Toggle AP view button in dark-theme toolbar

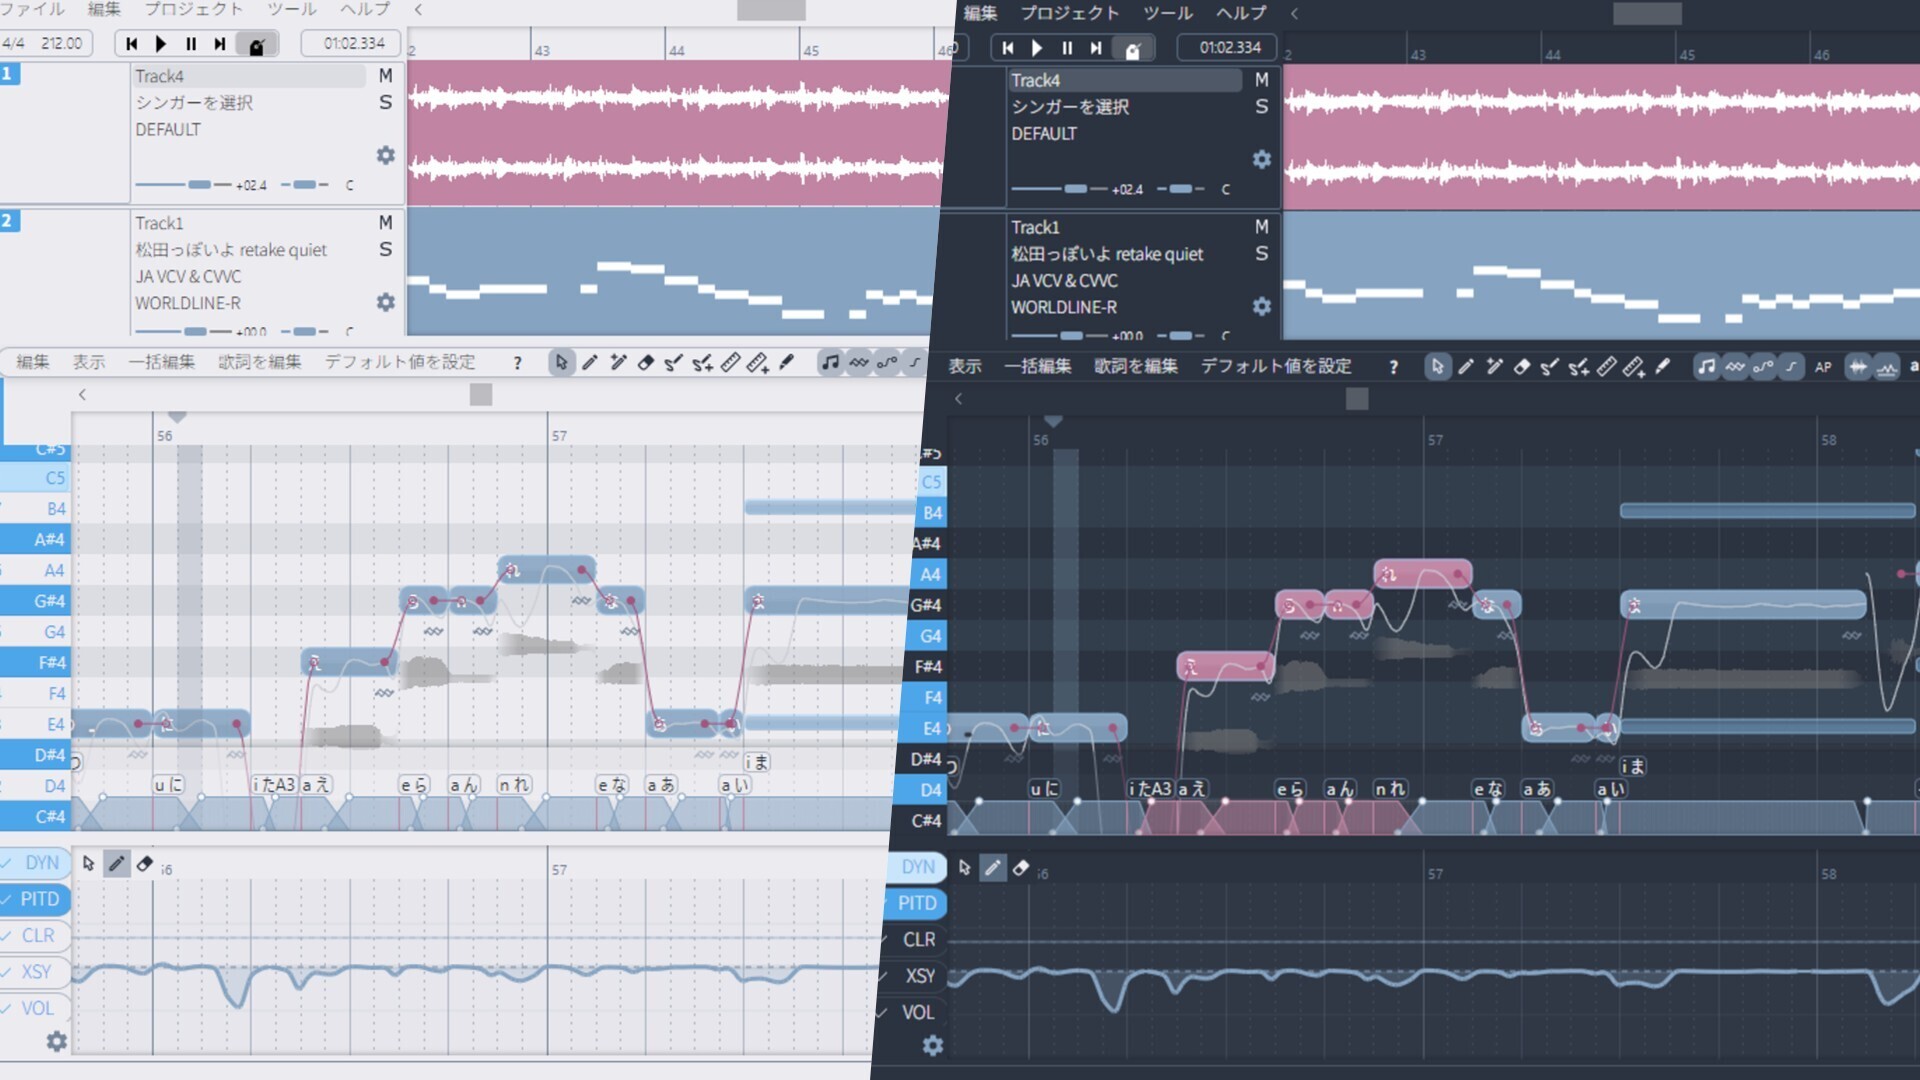pyautogui.click(x=1823, y=367)
